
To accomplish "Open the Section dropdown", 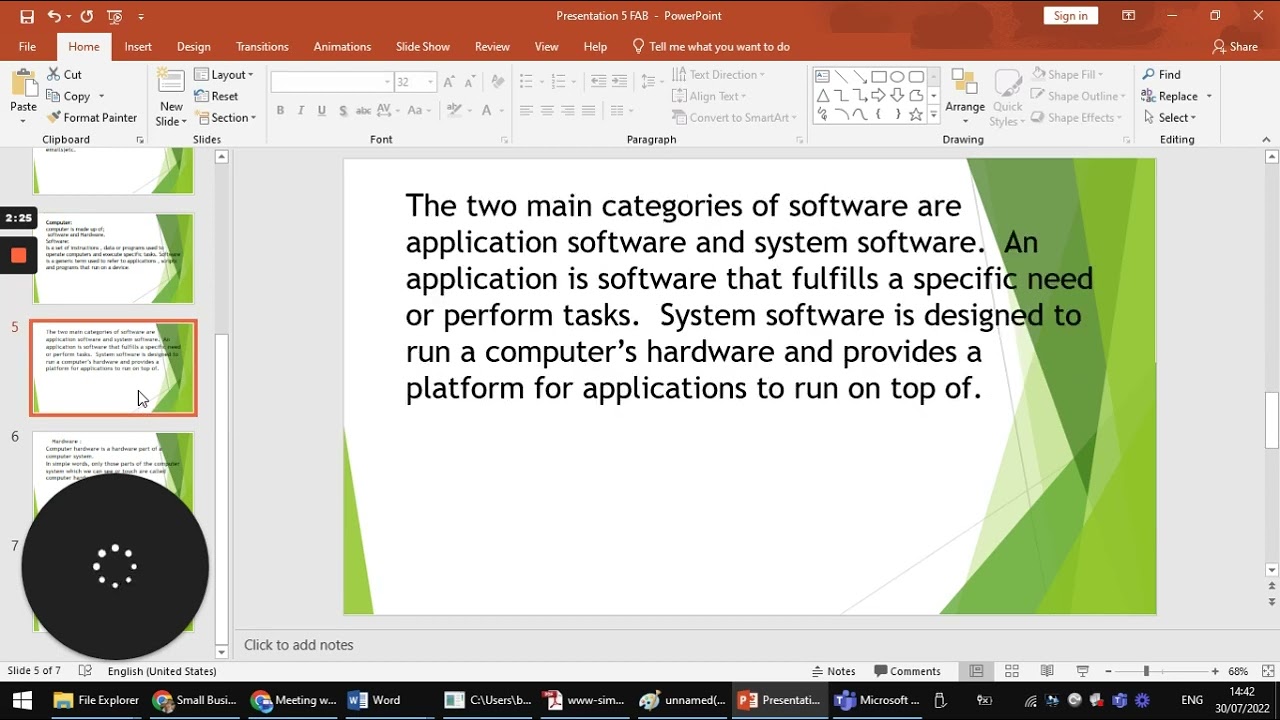I will [x=225, y=117].
